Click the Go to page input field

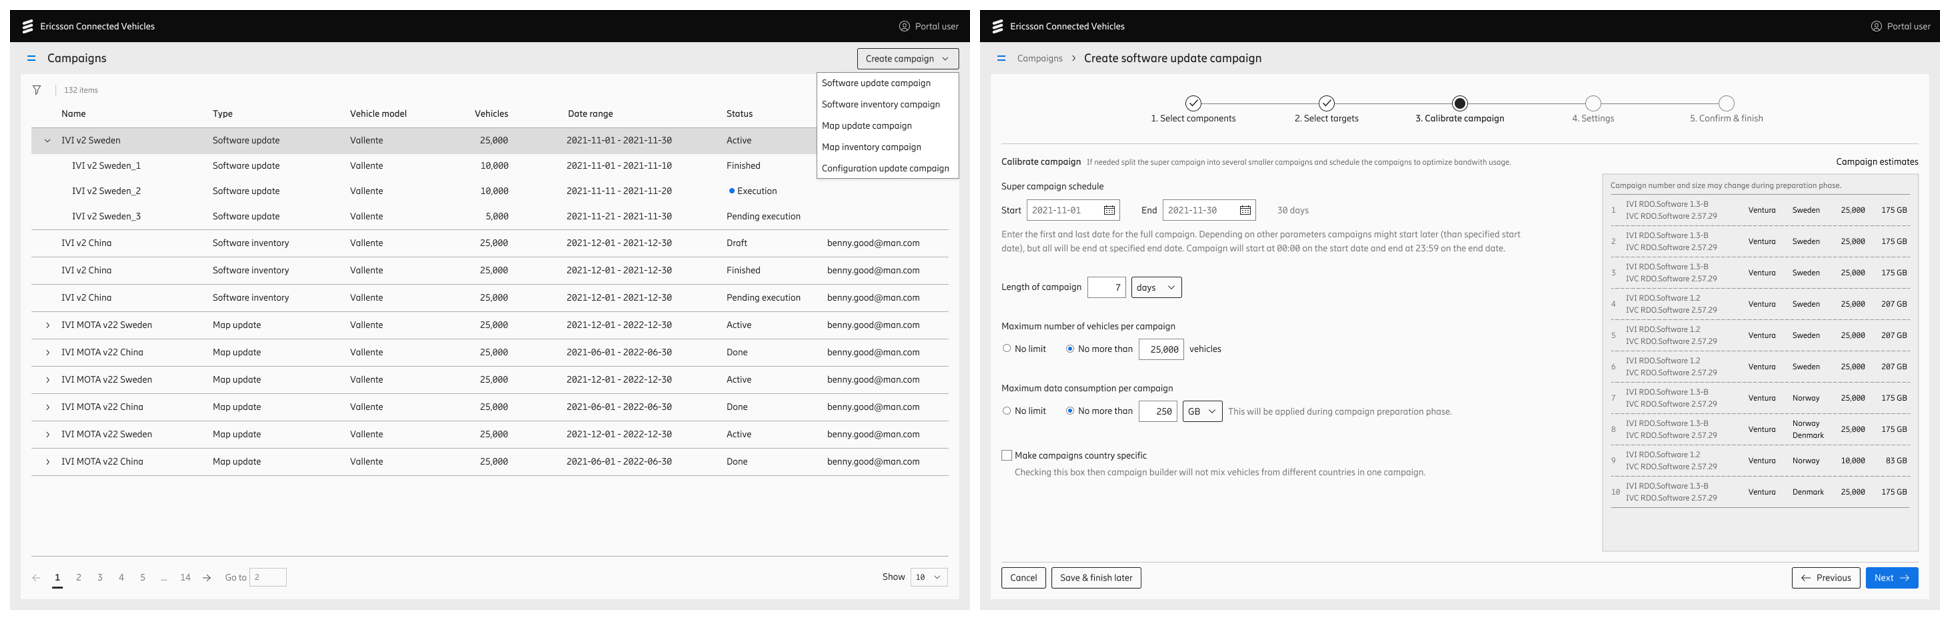pos(267,577)
